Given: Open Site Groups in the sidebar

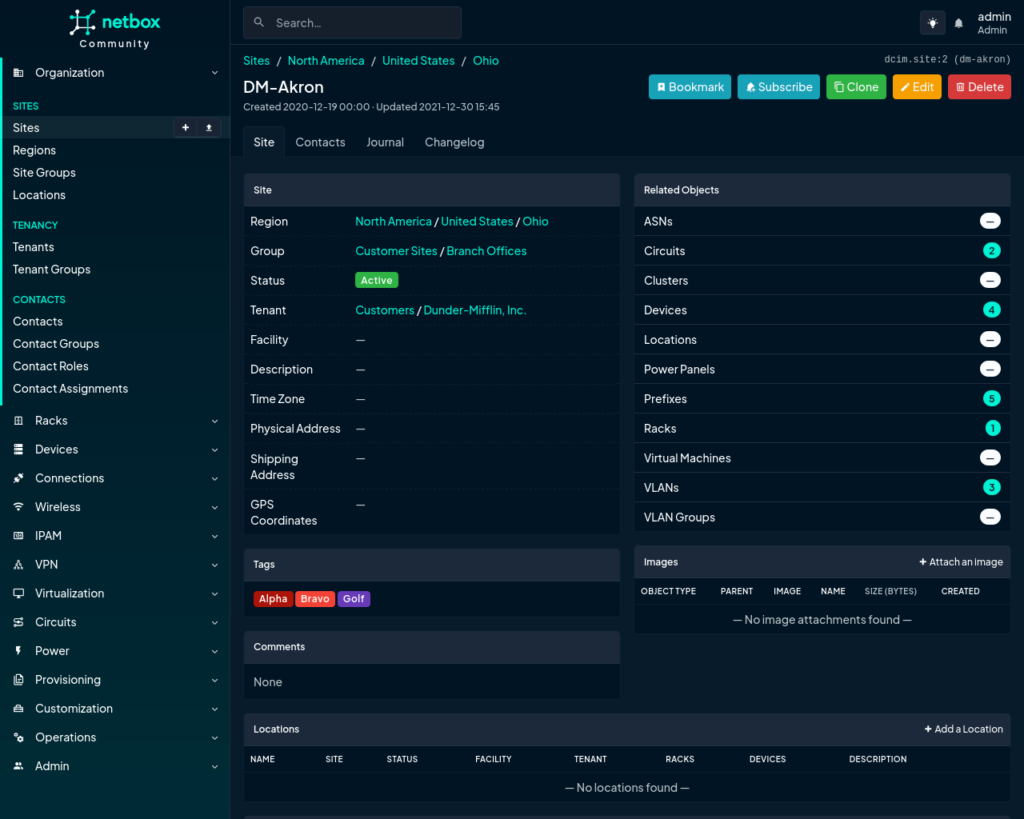Looking at the screenshot, I should coord(44,172).
